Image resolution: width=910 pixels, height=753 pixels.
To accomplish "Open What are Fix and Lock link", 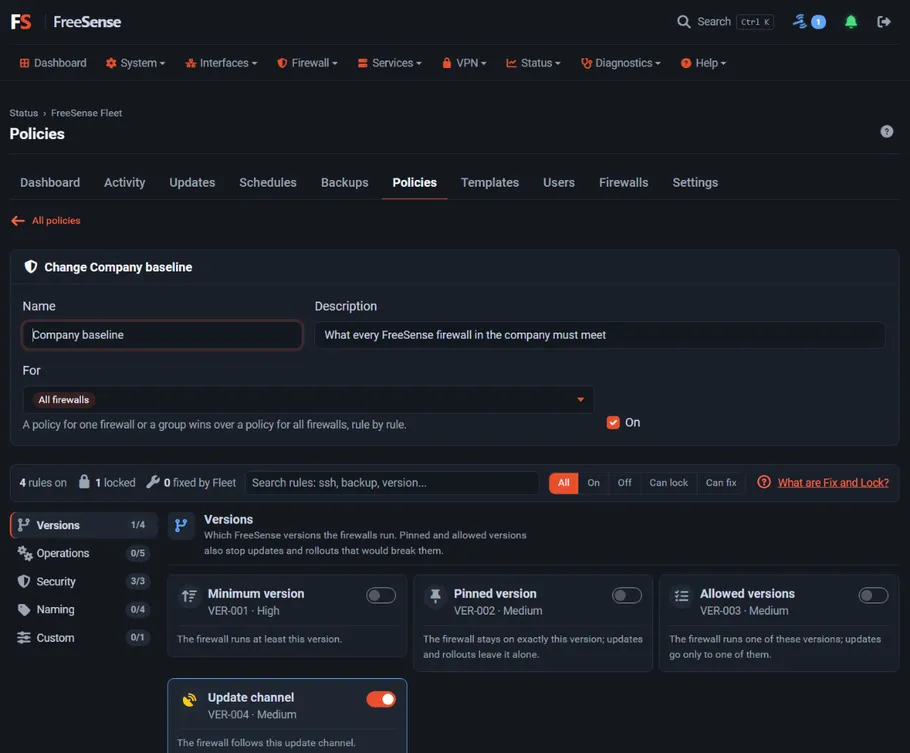I will [x=833, y=482].
